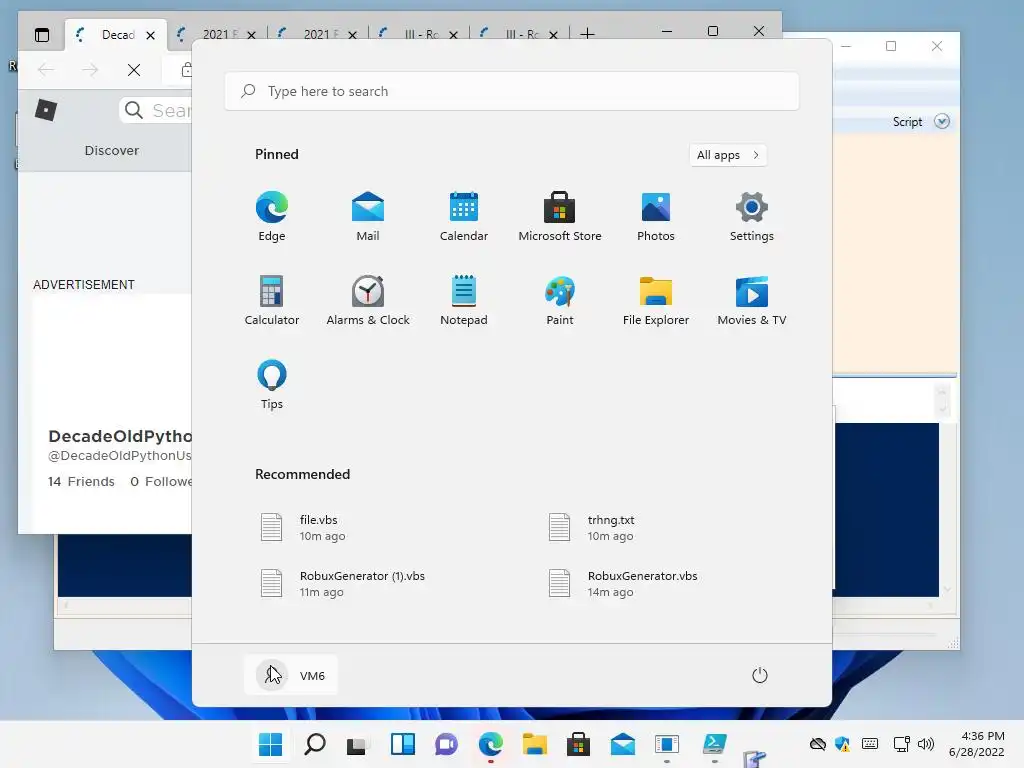Open touch keyboard tray icon

[x=870, y=744]
